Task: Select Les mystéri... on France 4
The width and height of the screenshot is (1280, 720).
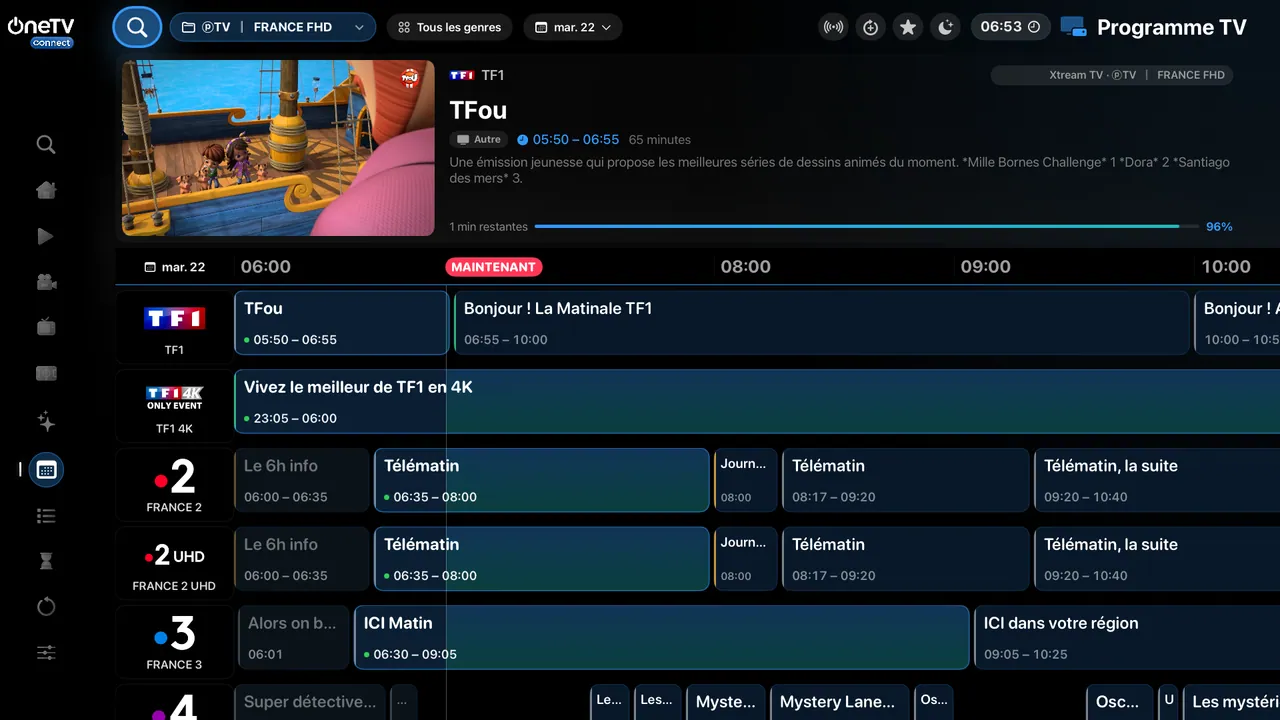Action: [x=1232, y=702]
